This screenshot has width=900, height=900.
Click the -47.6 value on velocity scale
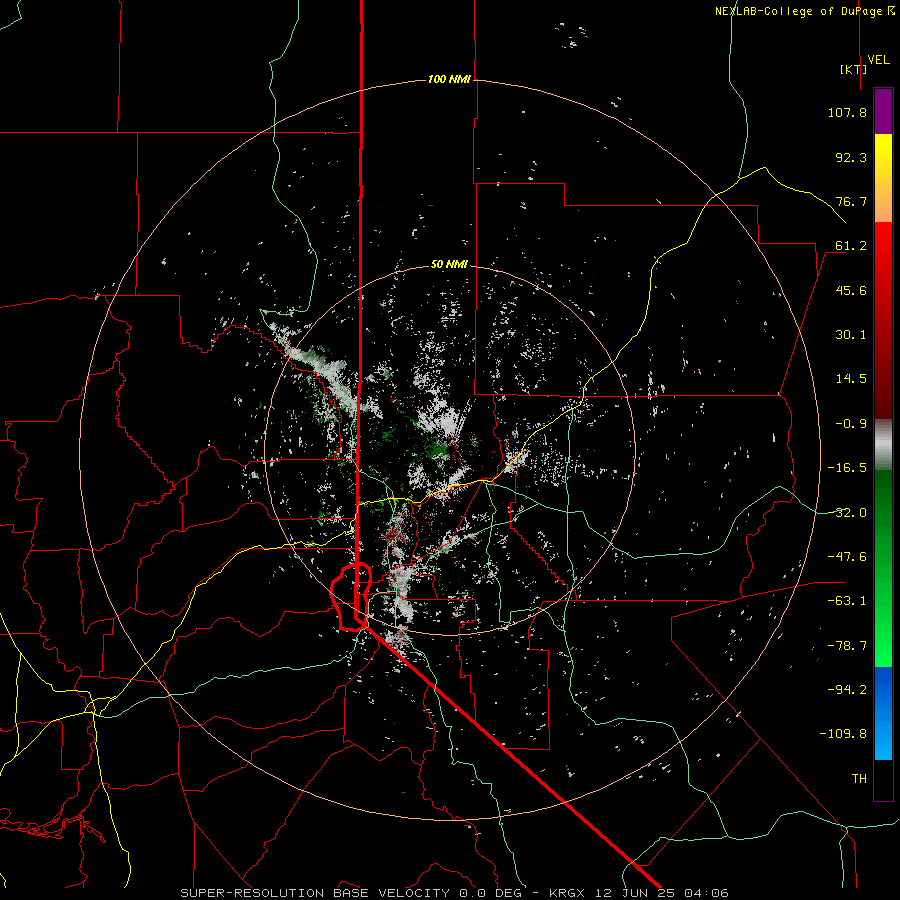click(x=847, y=557)
